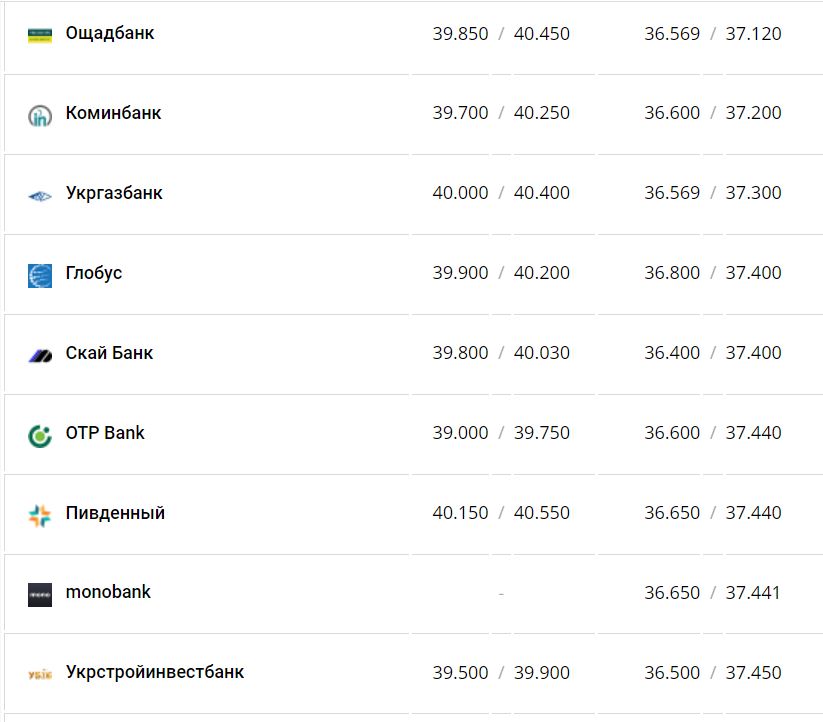Open the Ощадбанк bank name link
This screenshot has height=722, width=823.
(110, 33)
